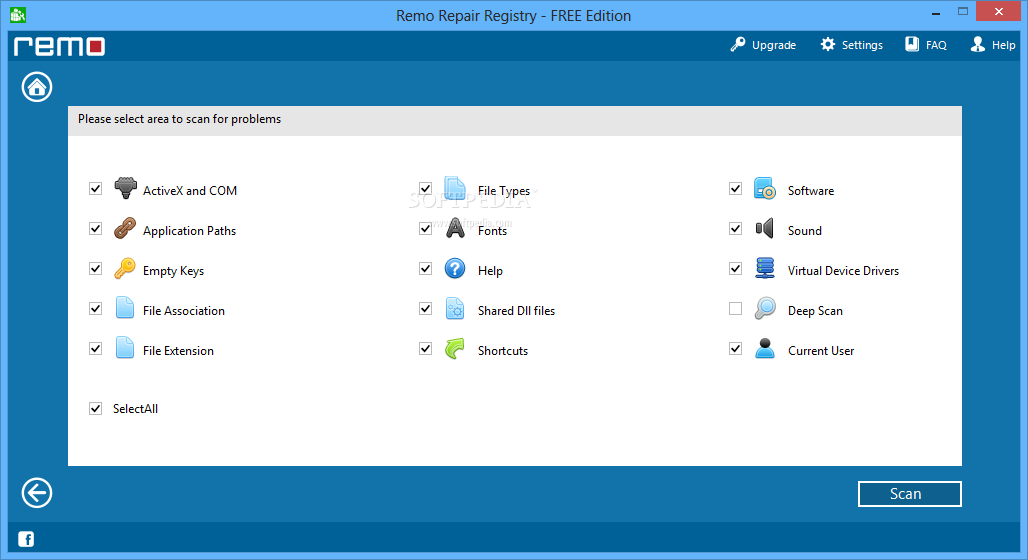The width and height of the screenshot is (1028, 560).
Task: Click the 'SelectAll' label
Action: [x=135, y=409]
